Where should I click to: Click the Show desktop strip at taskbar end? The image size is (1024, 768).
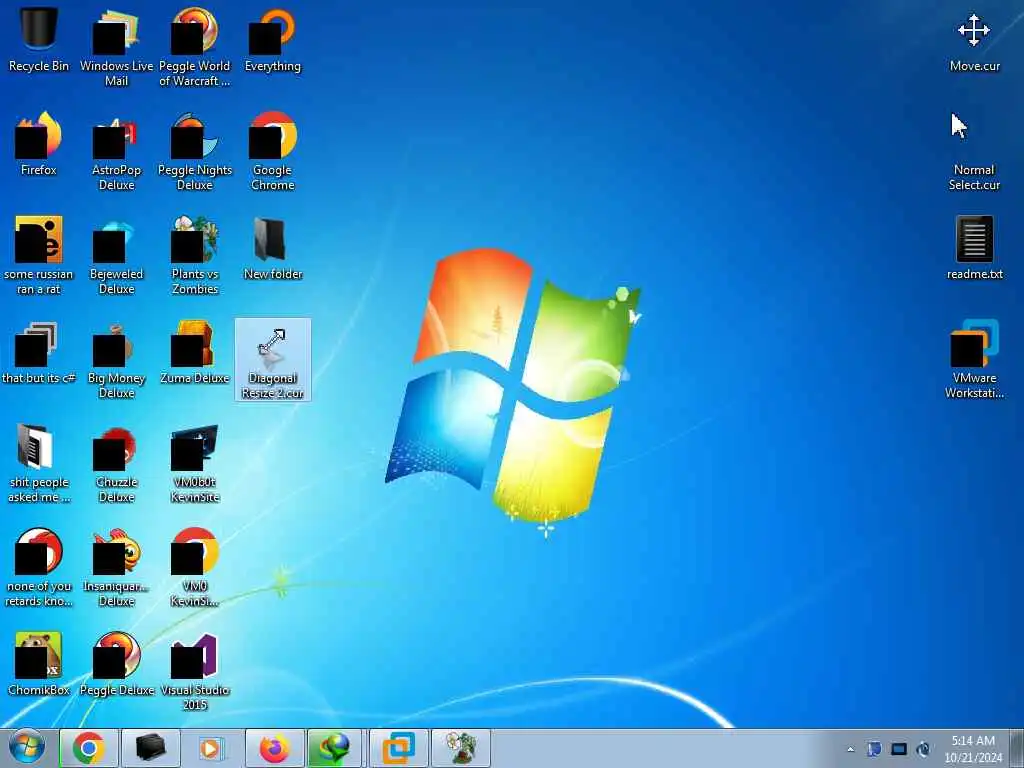tap(1017, 748)
